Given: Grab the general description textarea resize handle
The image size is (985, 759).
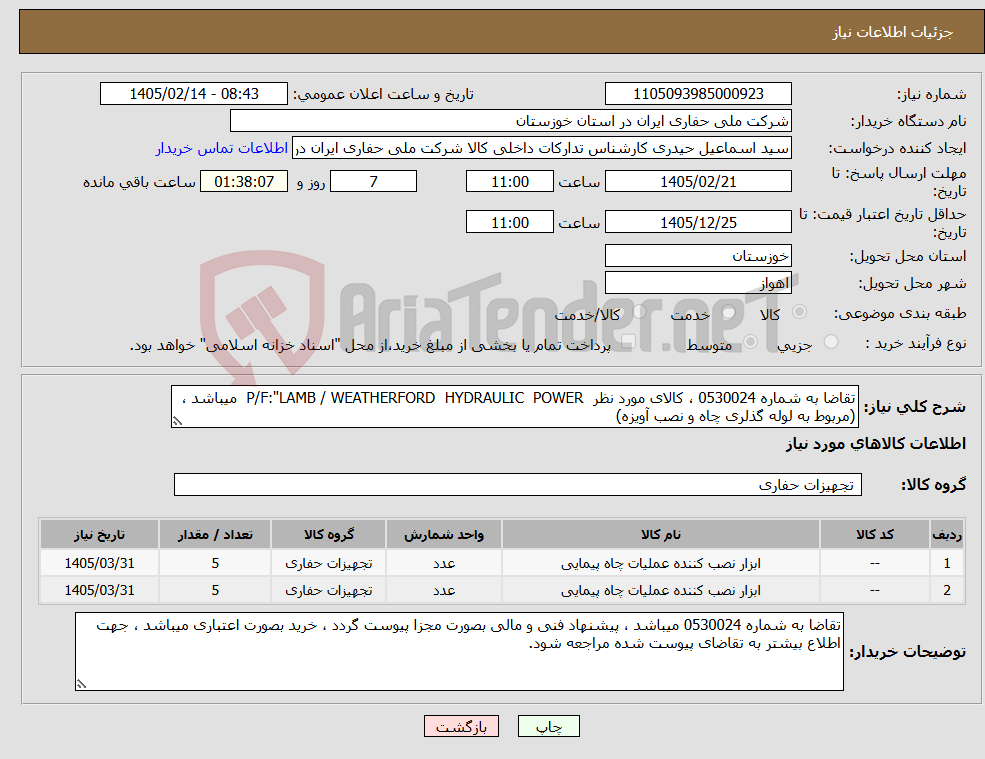Looking at the screenshot, I should (x=177, y=422).
